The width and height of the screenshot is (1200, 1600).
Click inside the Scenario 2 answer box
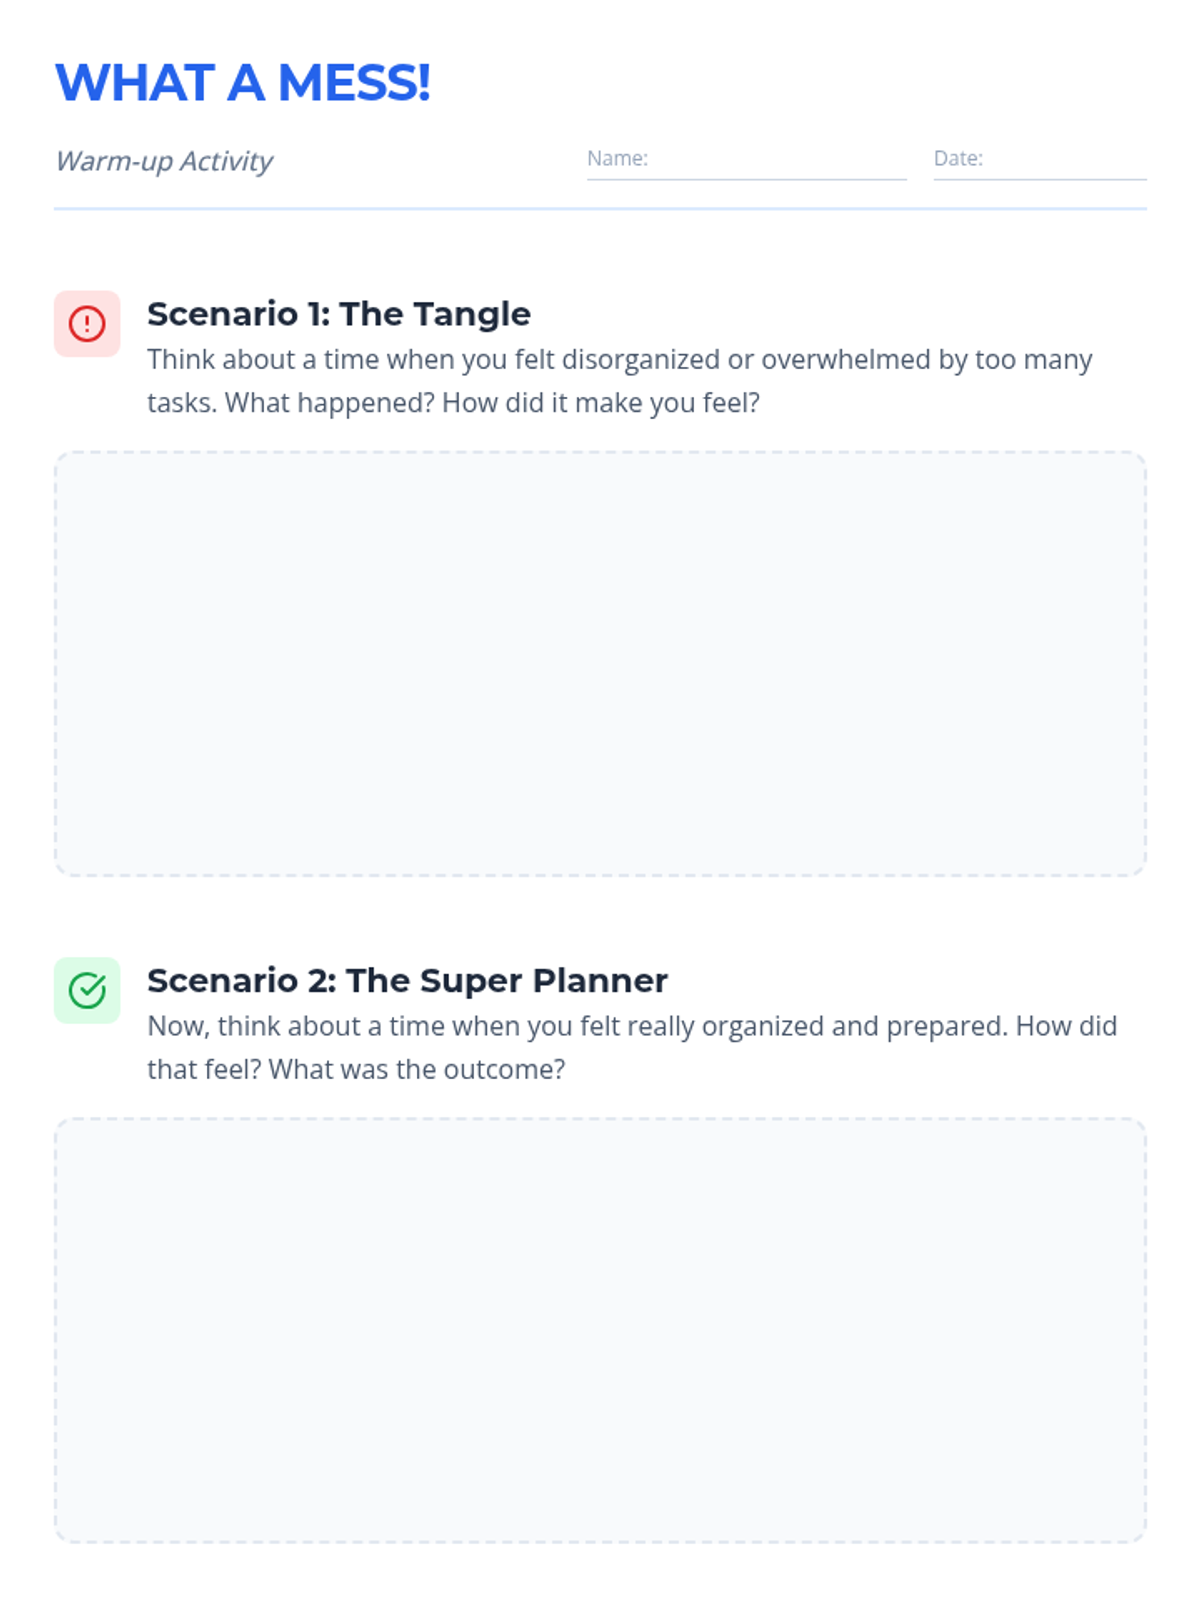[600, 1330]
